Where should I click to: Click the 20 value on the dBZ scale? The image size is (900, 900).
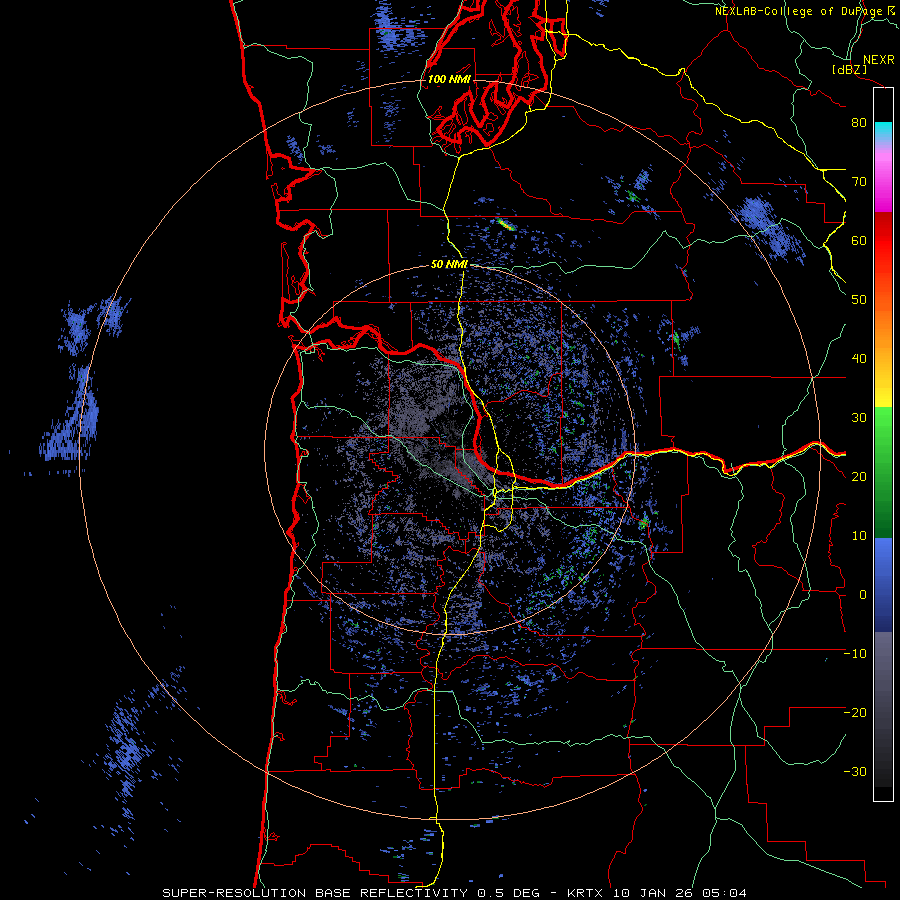(x=859, y=476)
